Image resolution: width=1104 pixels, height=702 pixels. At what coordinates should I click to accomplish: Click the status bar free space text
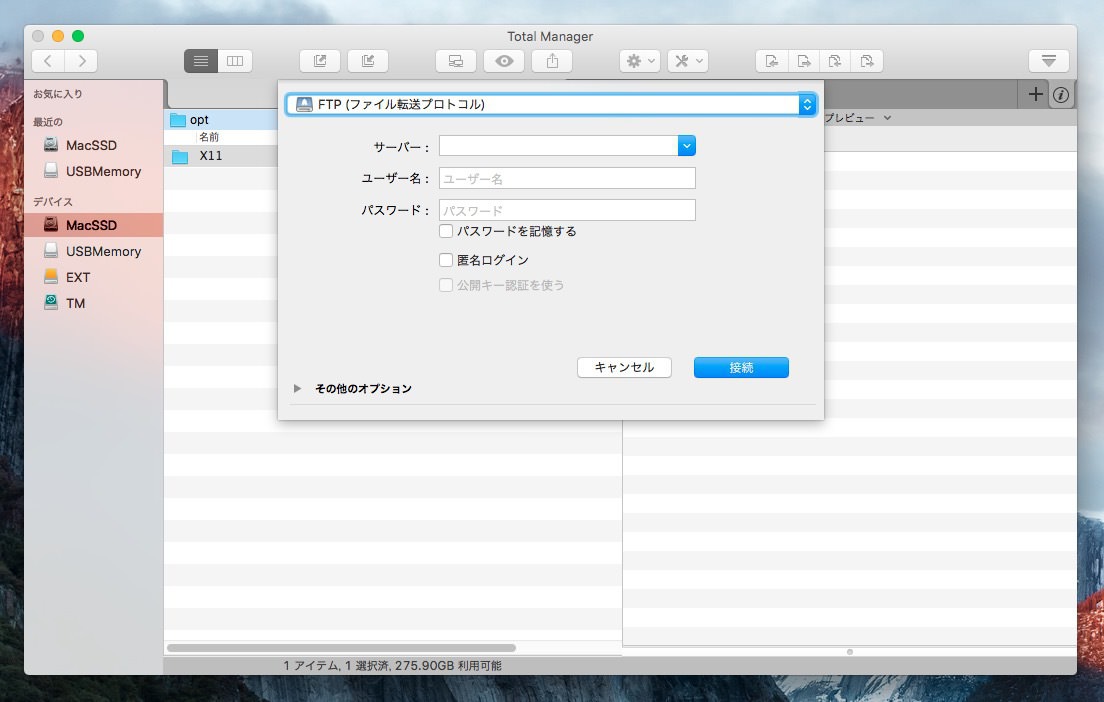(x=448, y=665)
